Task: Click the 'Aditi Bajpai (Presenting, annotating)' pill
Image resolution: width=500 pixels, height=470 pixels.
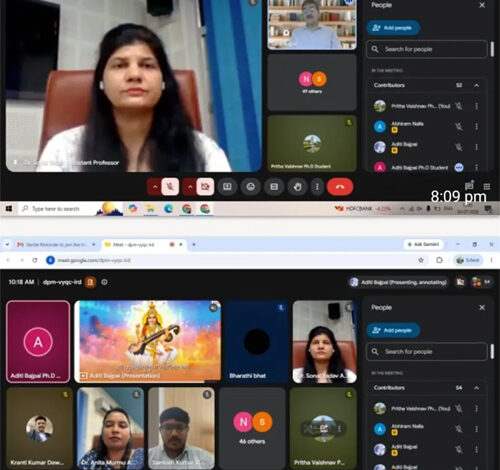Action: pos(398,282)
